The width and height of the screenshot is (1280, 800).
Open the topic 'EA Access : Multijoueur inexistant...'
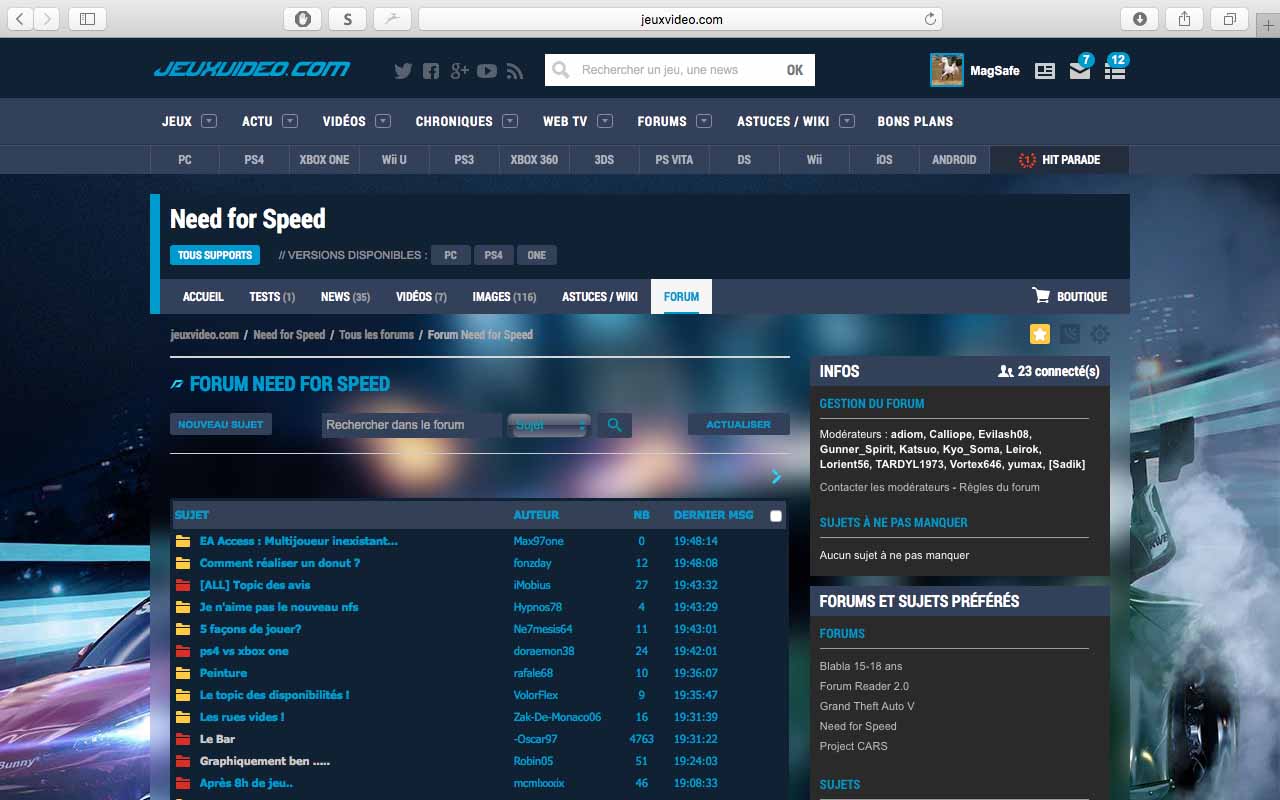pyautogui.click(x=299, y=541)
